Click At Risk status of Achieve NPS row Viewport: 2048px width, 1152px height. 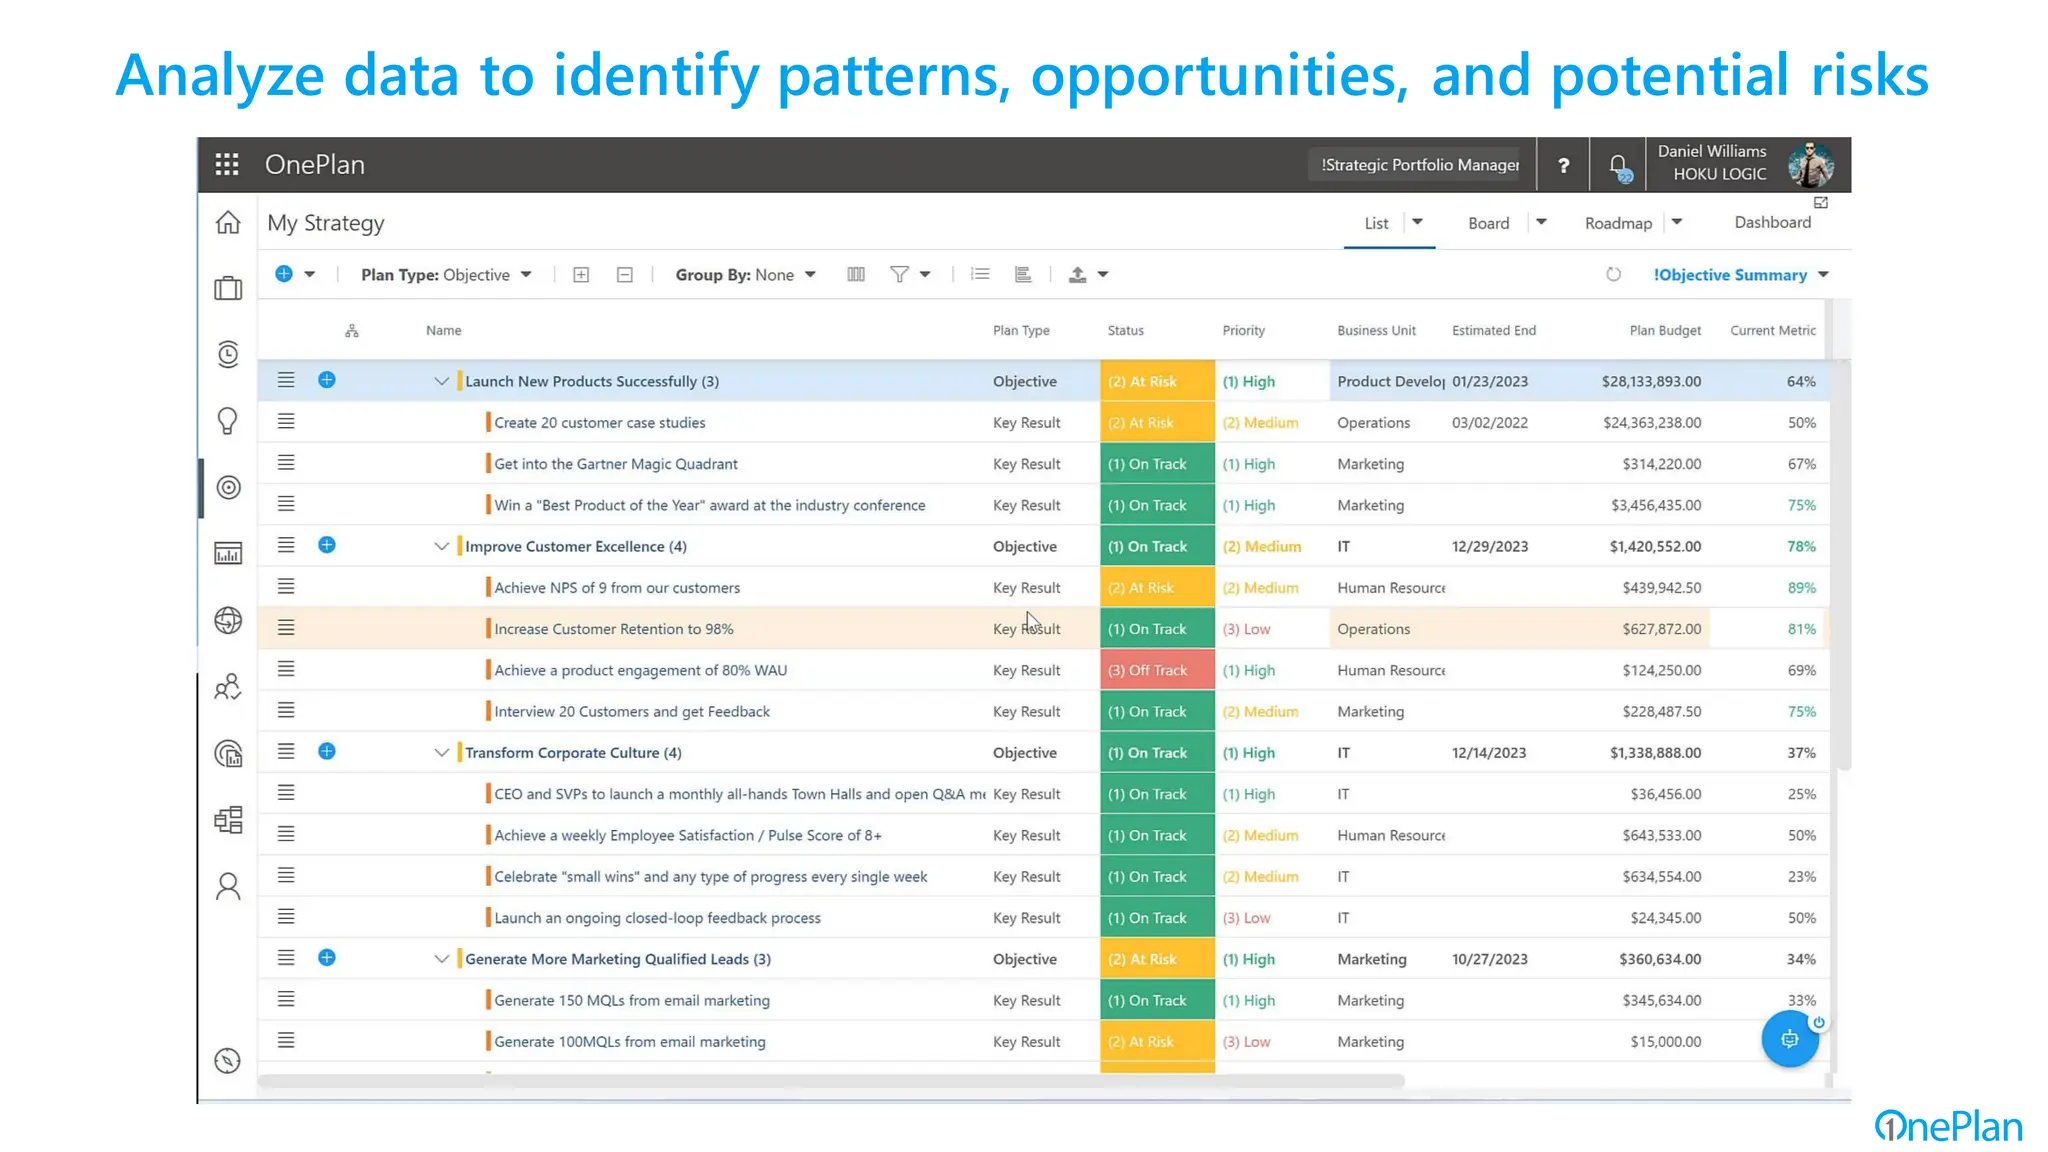click(1157, 588)
